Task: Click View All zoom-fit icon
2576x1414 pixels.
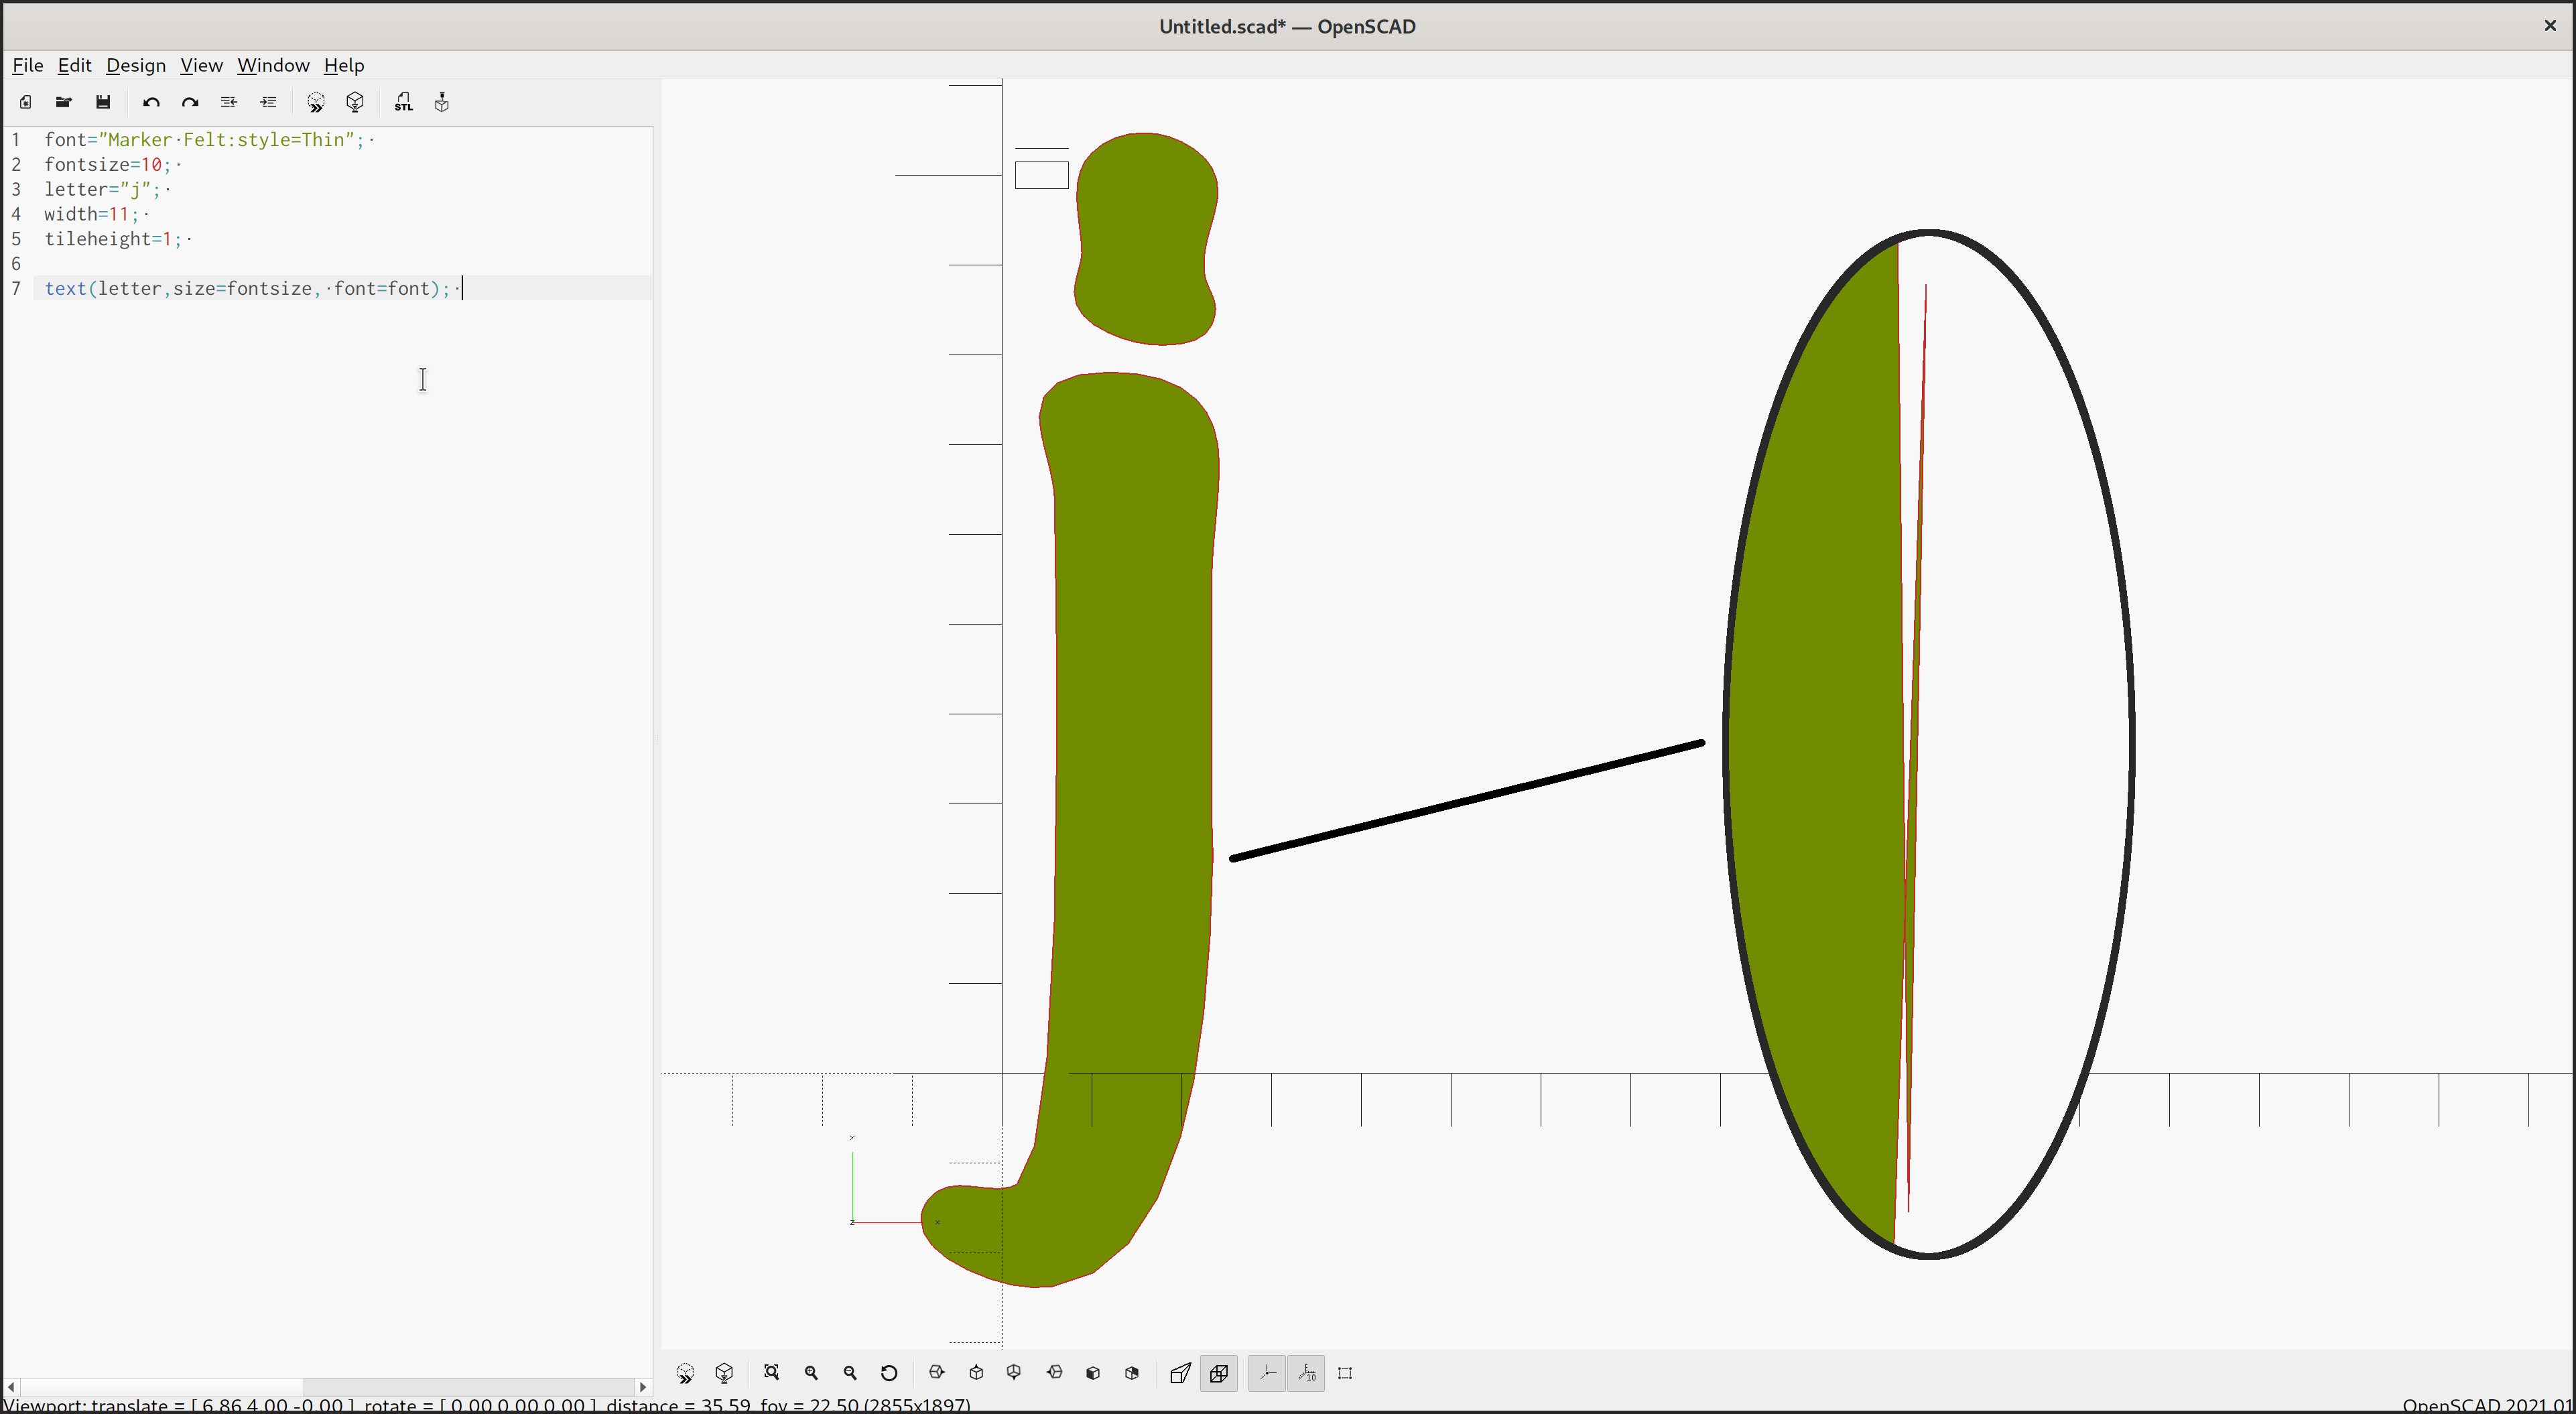Action: point(771,1373)
